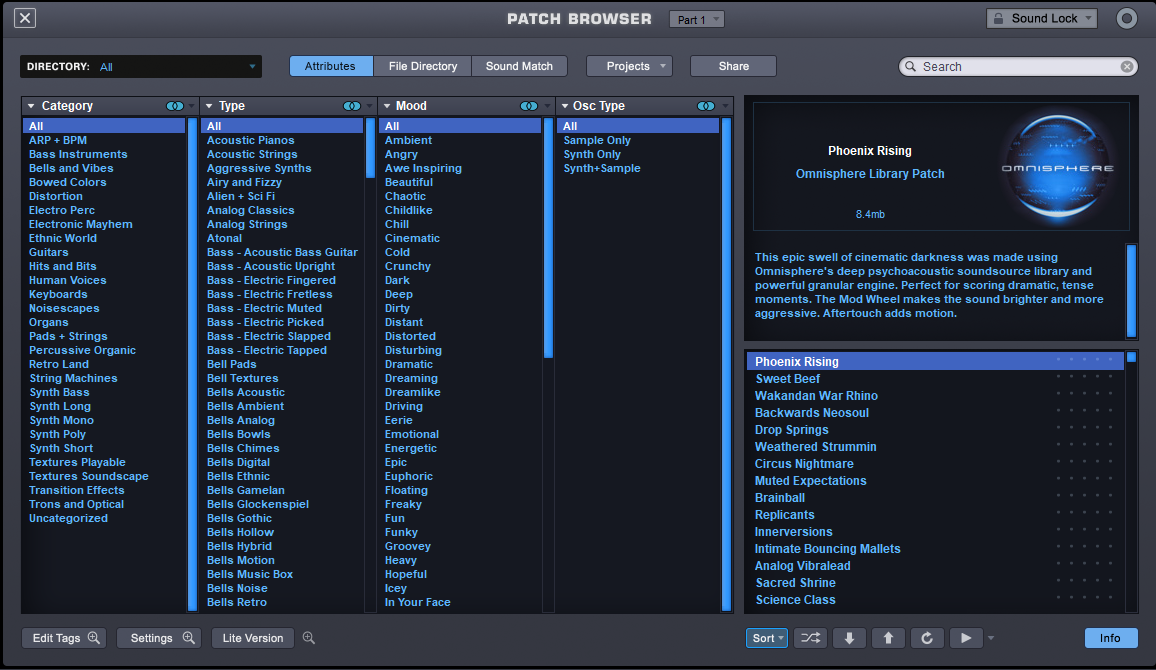Switch to the File Directory tab
This screenshot has height=670, width=1156.
pyautogui.click(x=422, y=66)
